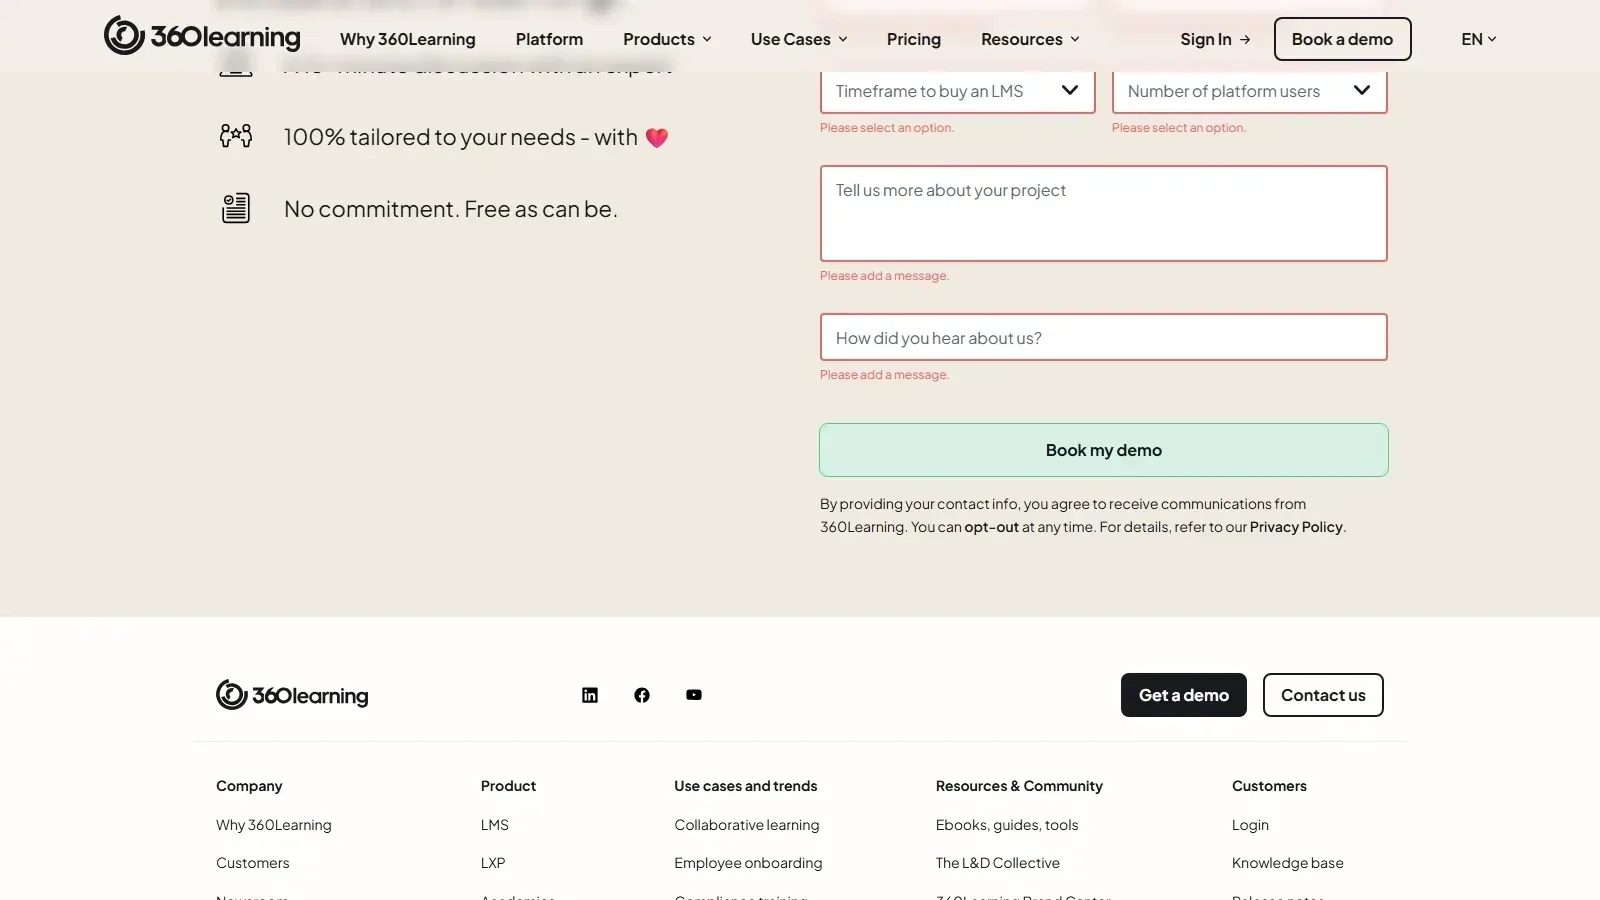Screen dimensions: 1600x900
Task: Click the 360learning logo in the header
Action: coord(202,36)
